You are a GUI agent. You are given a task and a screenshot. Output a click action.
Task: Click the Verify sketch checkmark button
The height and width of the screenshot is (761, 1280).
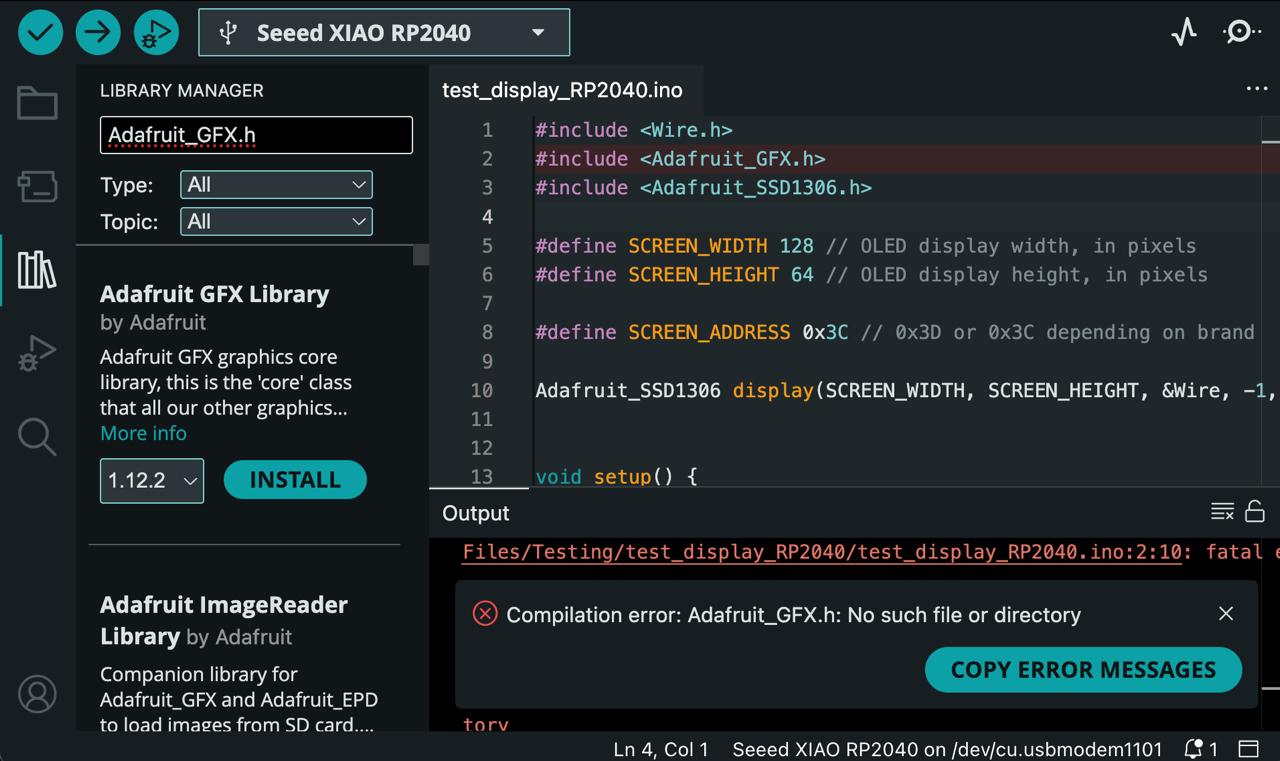tap(40, 33)
